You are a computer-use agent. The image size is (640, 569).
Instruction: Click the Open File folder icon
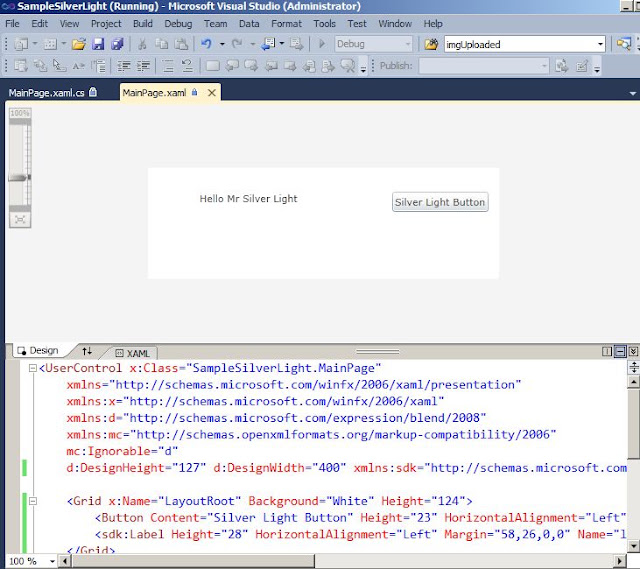(79, 44)
